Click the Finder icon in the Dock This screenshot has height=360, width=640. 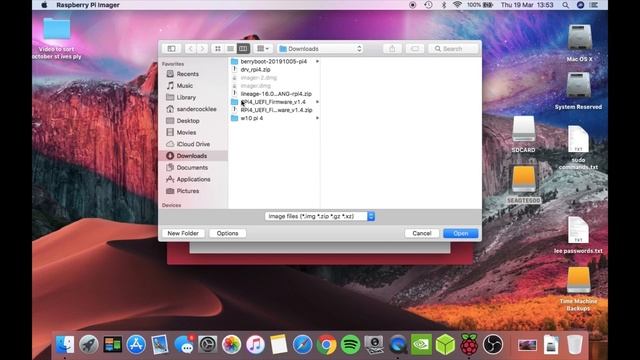pyautogui.click(x=64, y=344)
